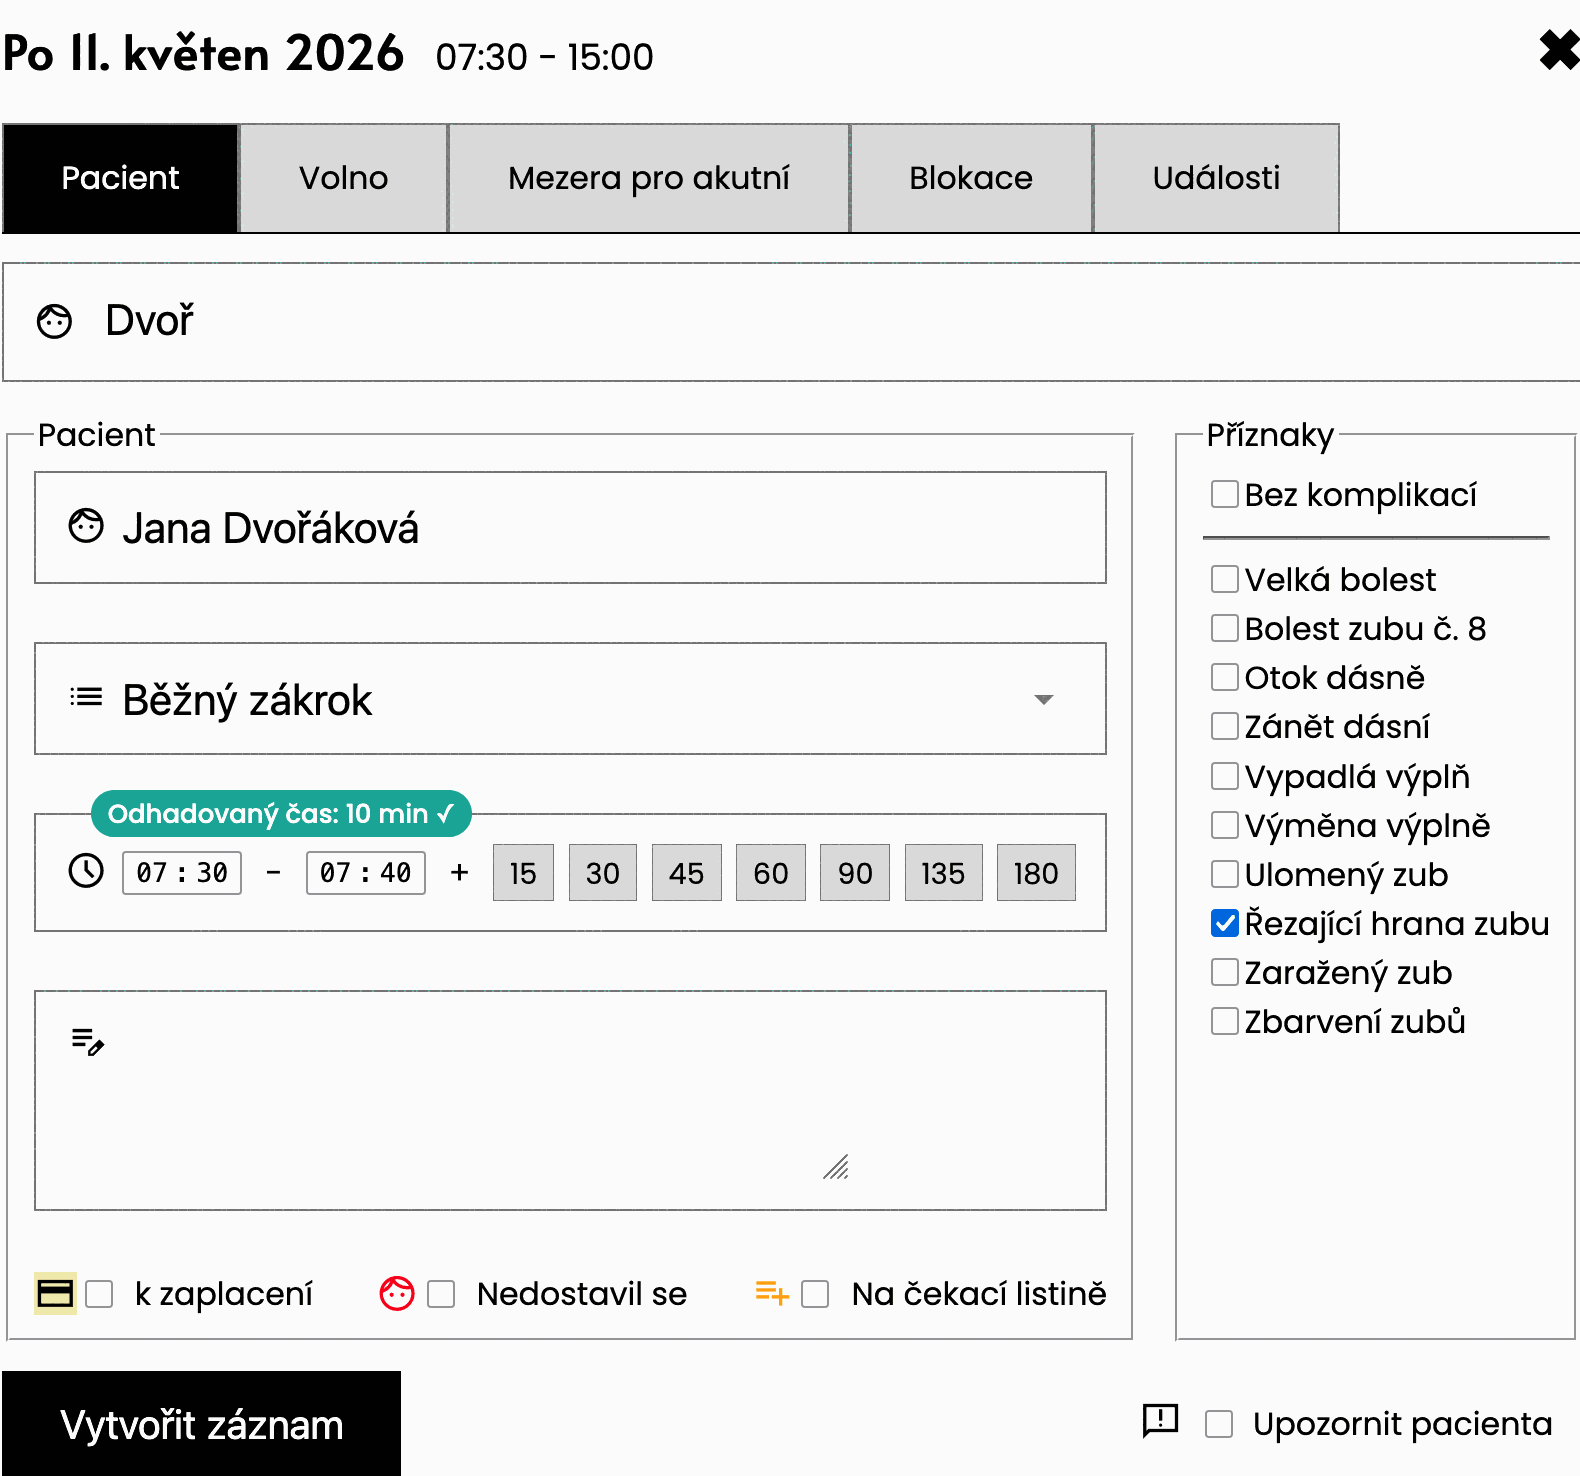Open the Mezera pro akutní tab
Image resolution: width=1580 pixels, height=1476 pixels.
tap(649, 178)
